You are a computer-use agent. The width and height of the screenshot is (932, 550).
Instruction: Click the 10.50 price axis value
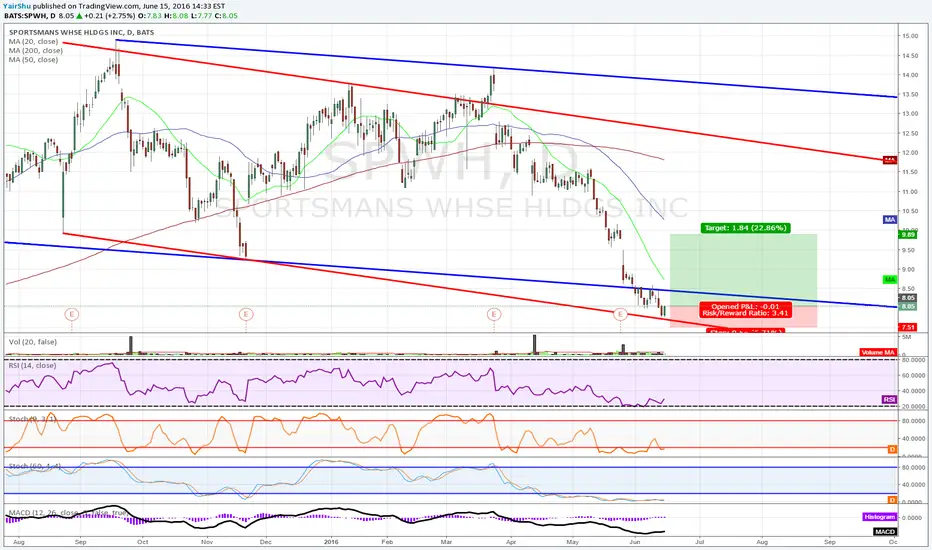[909, 211]
